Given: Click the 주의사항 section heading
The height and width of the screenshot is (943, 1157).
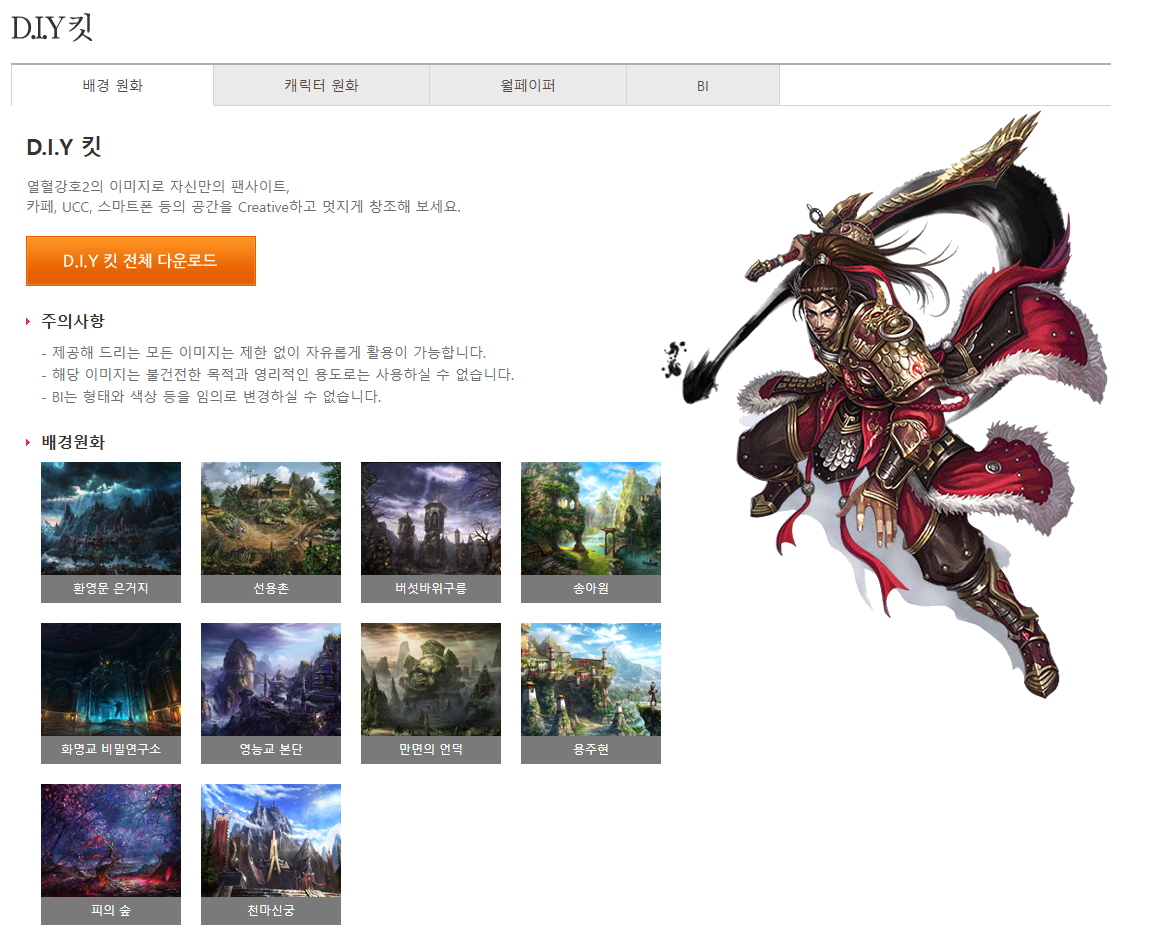Looking at the screenshot, I should pos(73,321).
